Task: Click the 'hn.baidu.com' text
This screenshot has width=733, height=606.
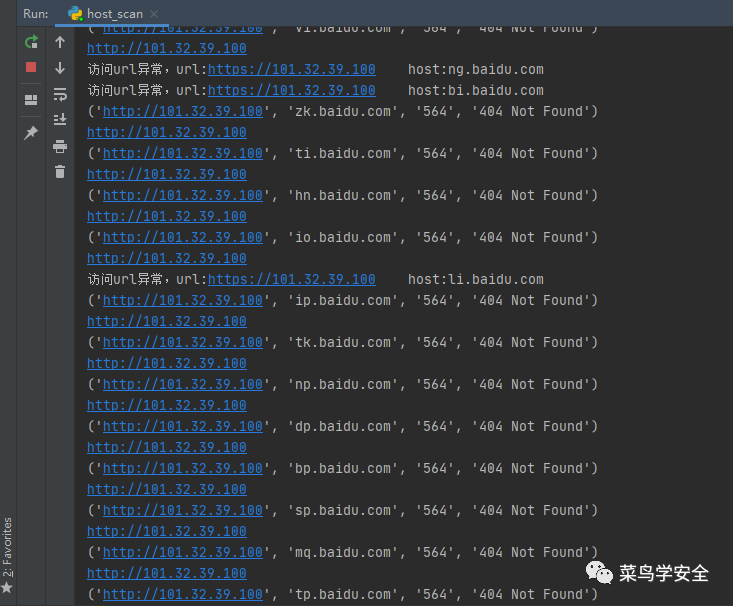Action: (343, 195)
